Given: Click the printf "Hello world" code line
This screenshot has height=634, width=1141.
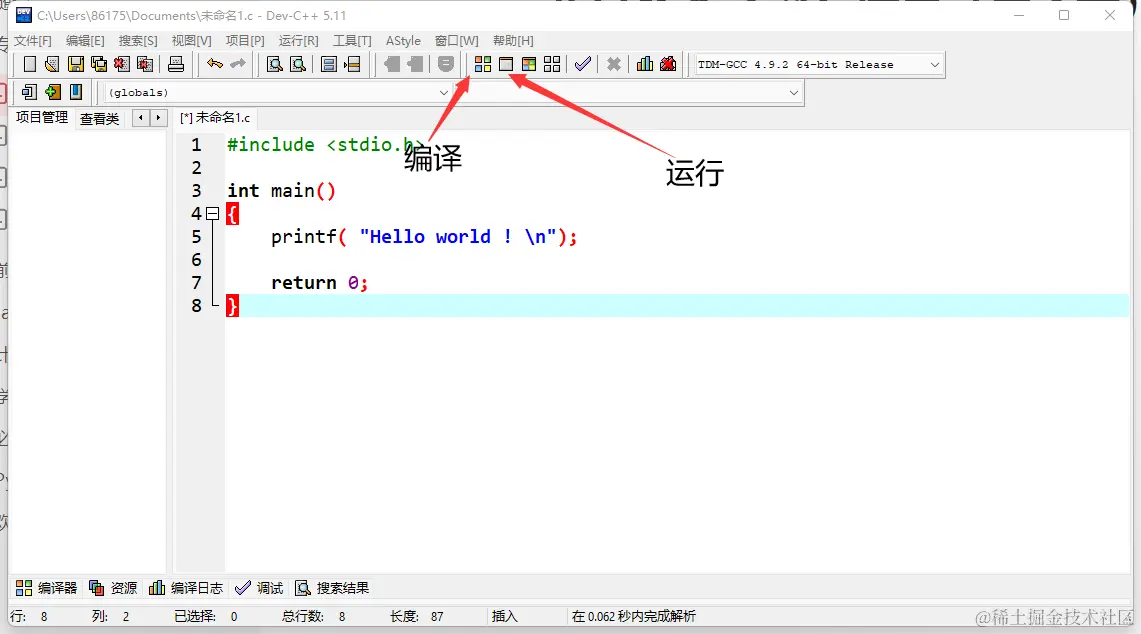Looking at the screenshot, I should click(424, 237).
